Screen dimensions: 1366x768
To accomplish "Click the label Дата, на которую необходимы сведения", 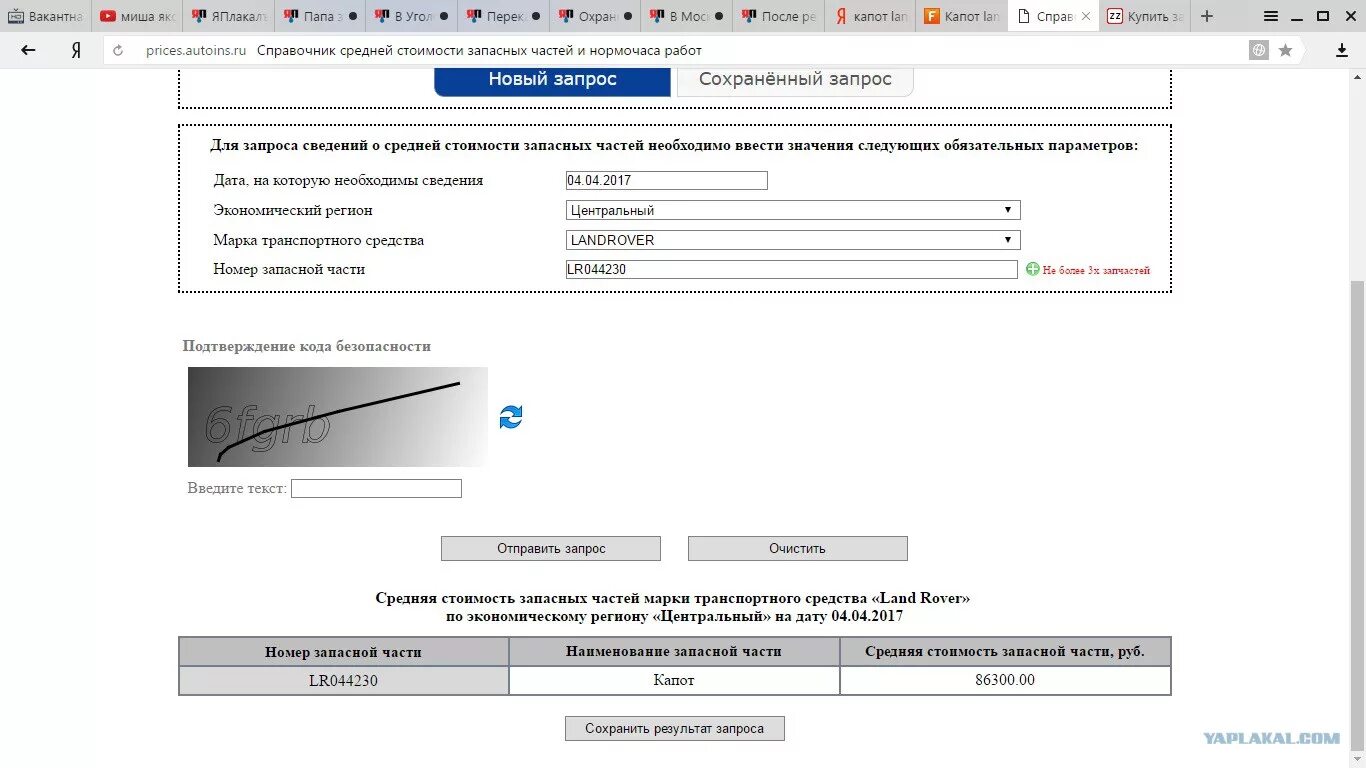I will click(x=348, y=181).
